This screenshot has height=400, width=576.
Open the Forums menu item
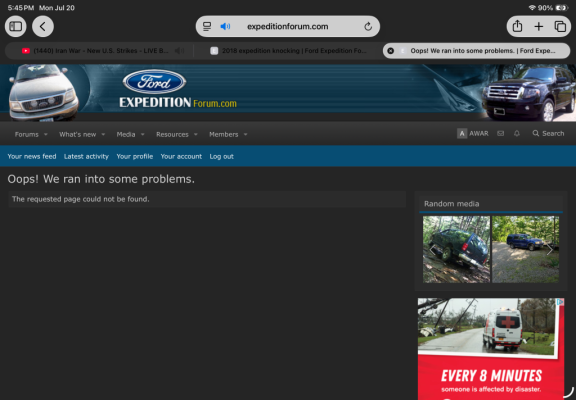26,134
